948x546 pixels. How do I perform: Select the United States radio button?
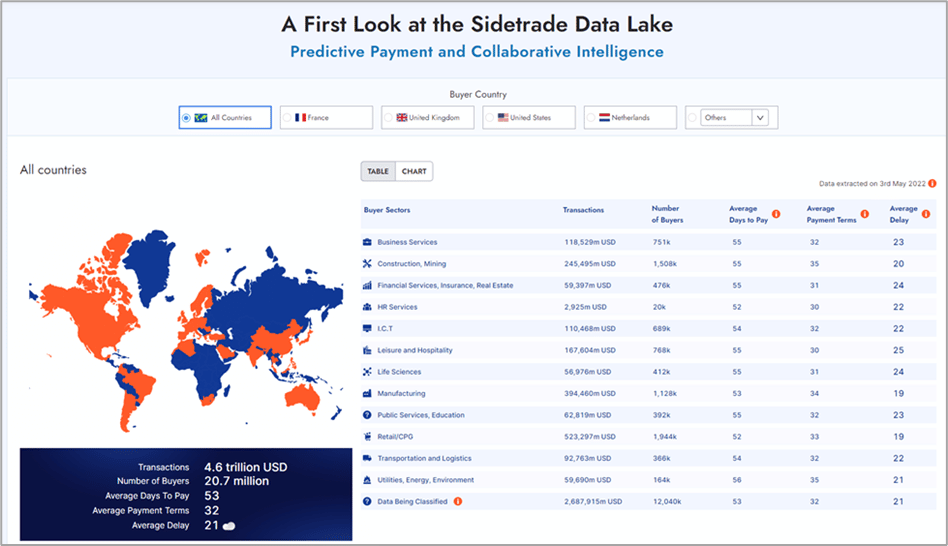[x=490, y=117]
